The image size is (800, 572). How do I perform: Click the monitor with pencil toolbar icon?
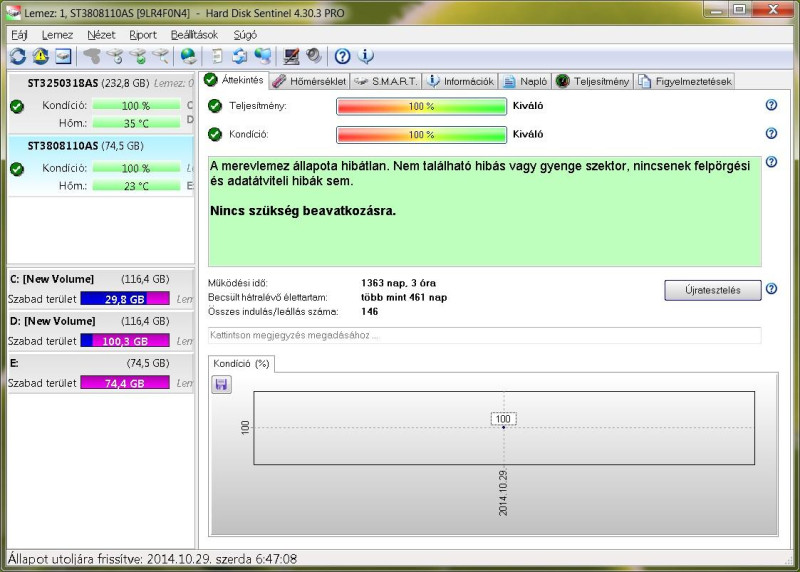[291, 56]
